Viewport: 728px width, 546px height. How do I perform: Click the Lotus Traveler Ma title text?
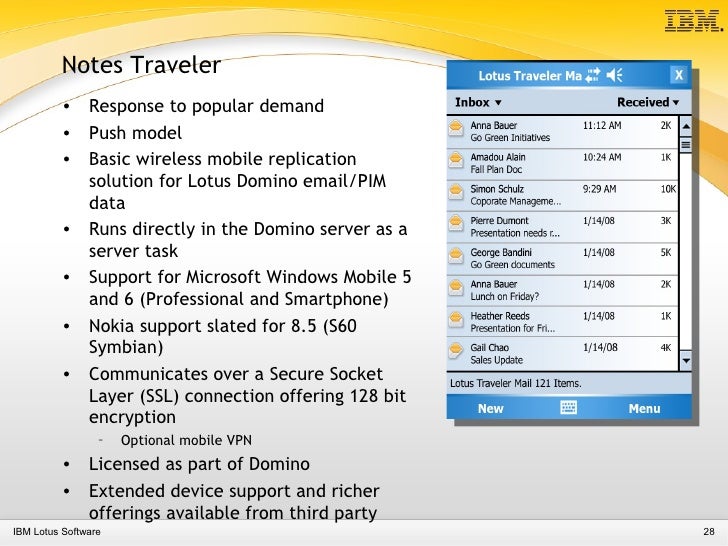(x=530, y=76)
